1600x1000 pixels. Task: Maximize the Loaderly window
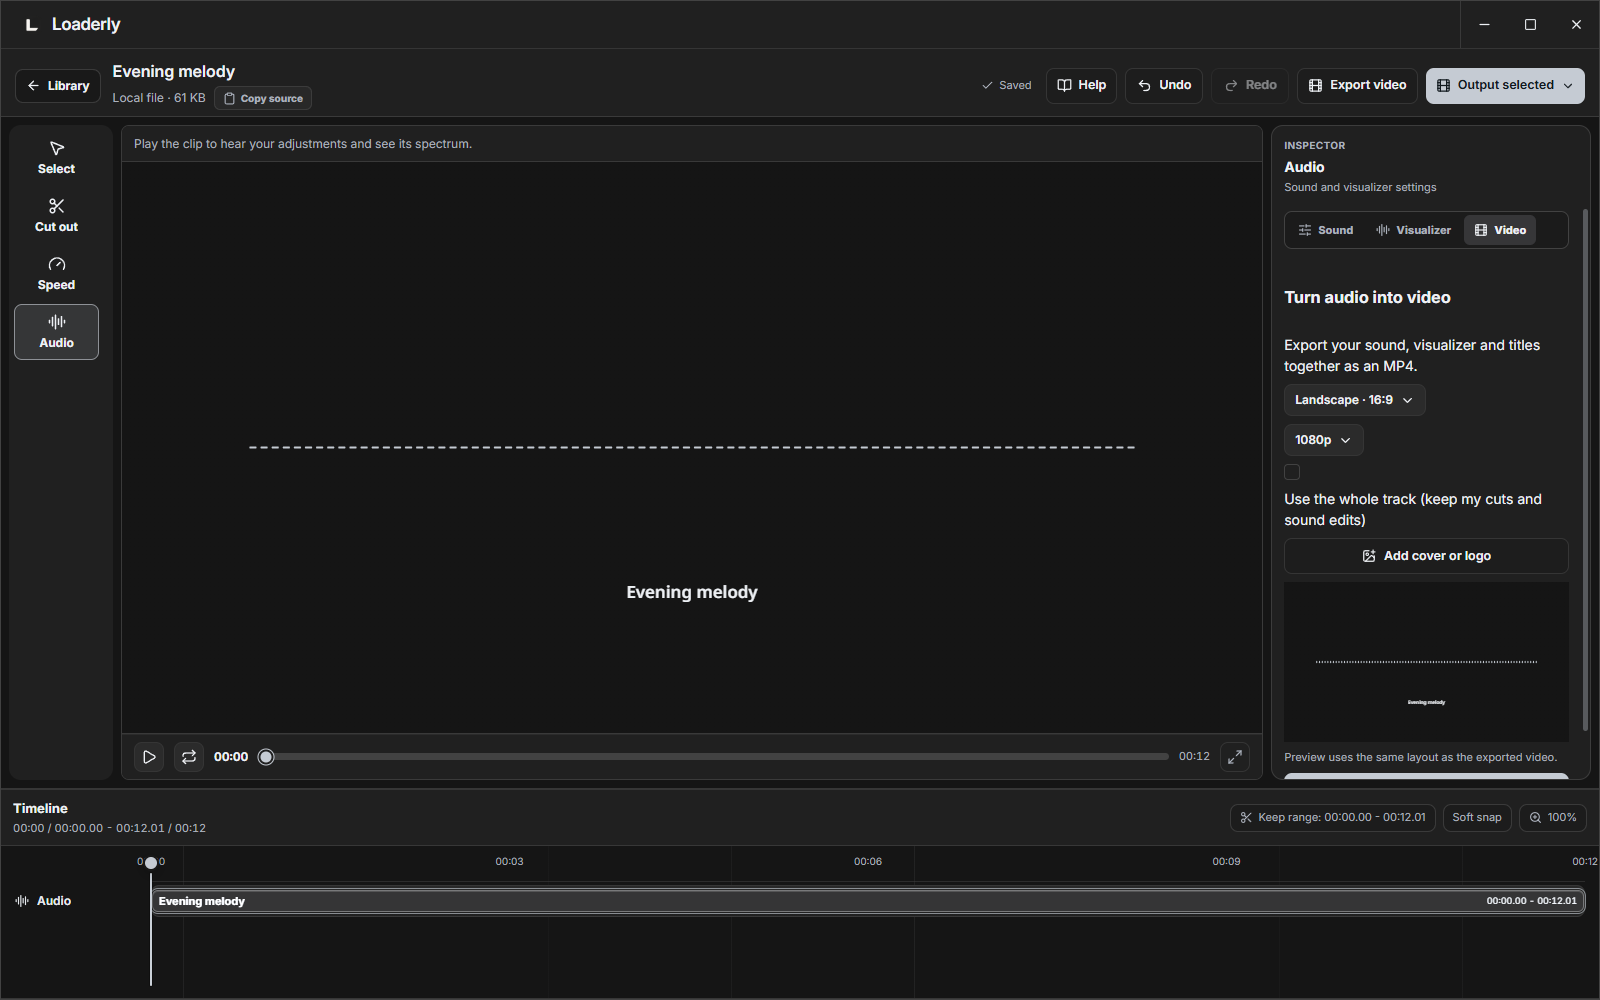[1530, 24]
